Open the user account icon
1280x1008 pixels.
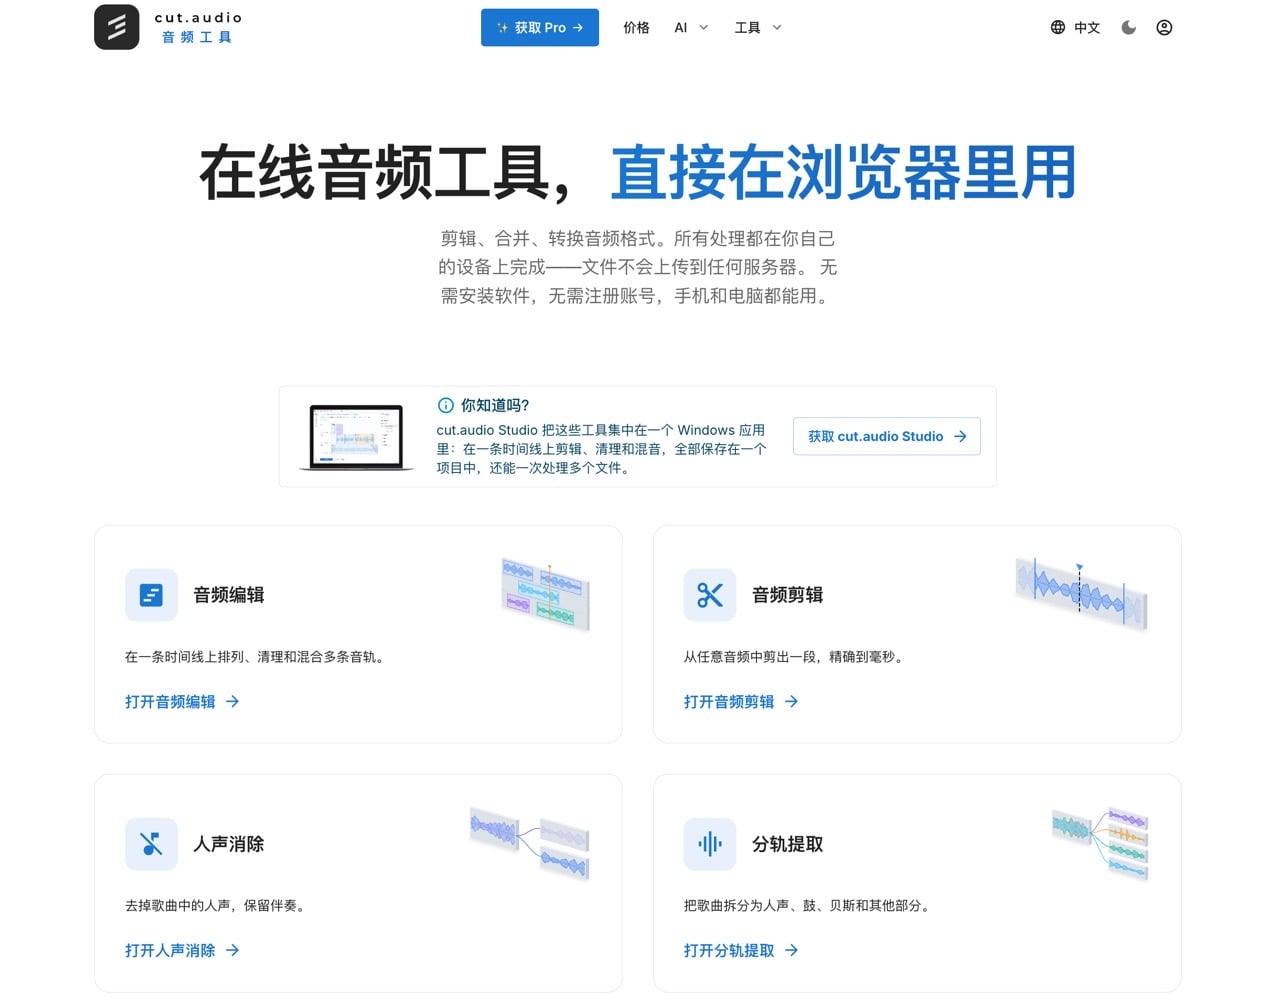point(1164,27)
